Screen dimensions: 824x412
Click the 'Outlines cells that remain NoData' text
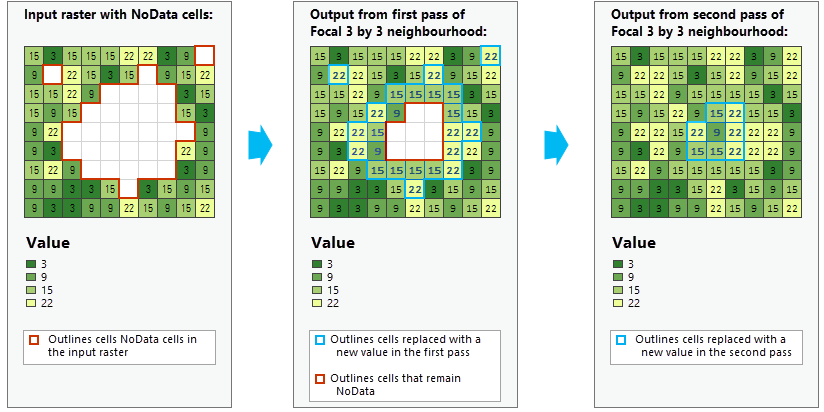[388, 383]
